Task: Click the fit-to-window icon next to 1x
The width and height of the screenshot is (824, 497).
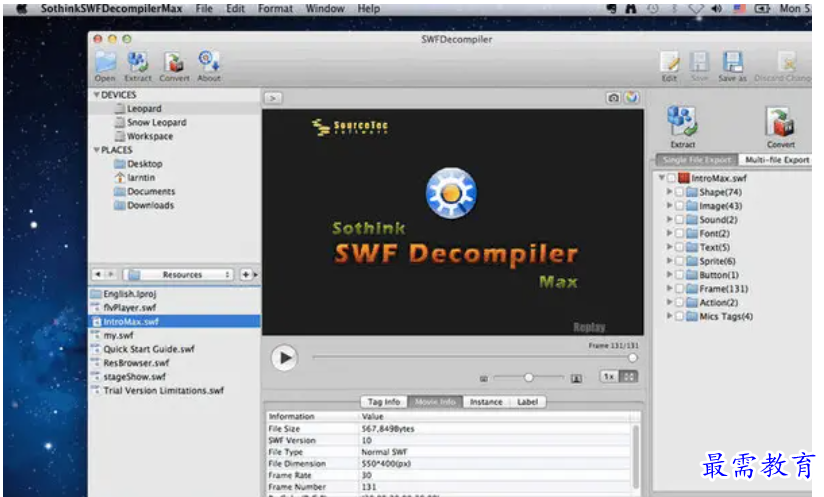Action: 629,377
